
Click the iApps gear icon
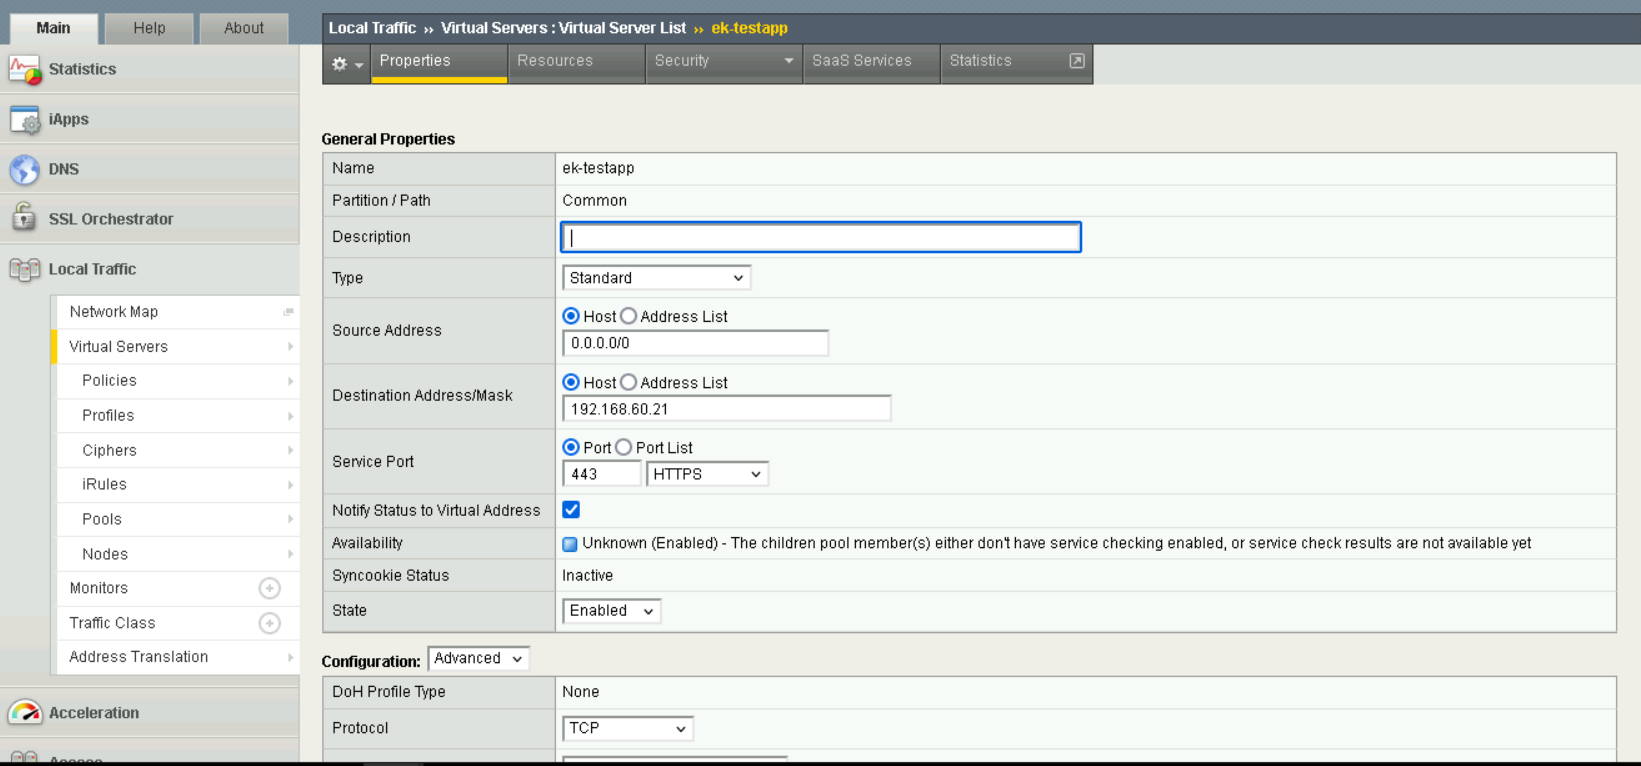pos(25,120)
